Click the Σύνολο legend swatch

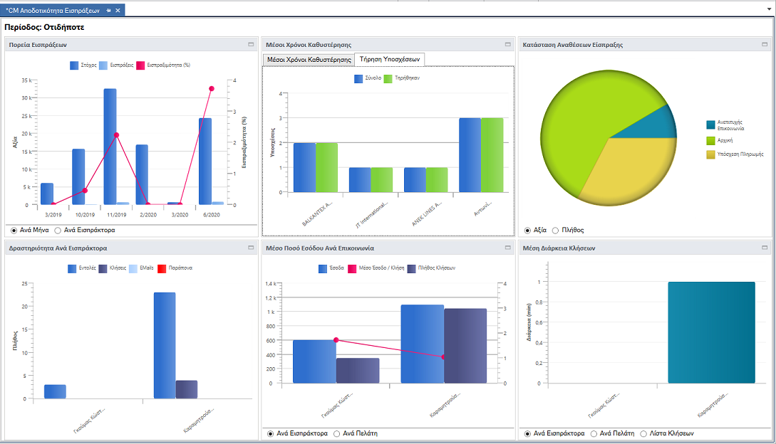pyautogui.click(x=359, y=78)
